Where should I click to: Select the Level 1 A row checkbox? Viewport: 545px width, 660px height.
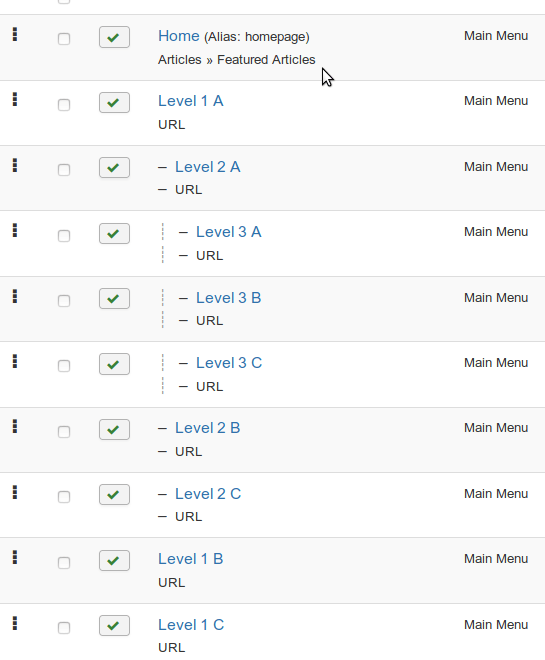[x=64, y=105]
